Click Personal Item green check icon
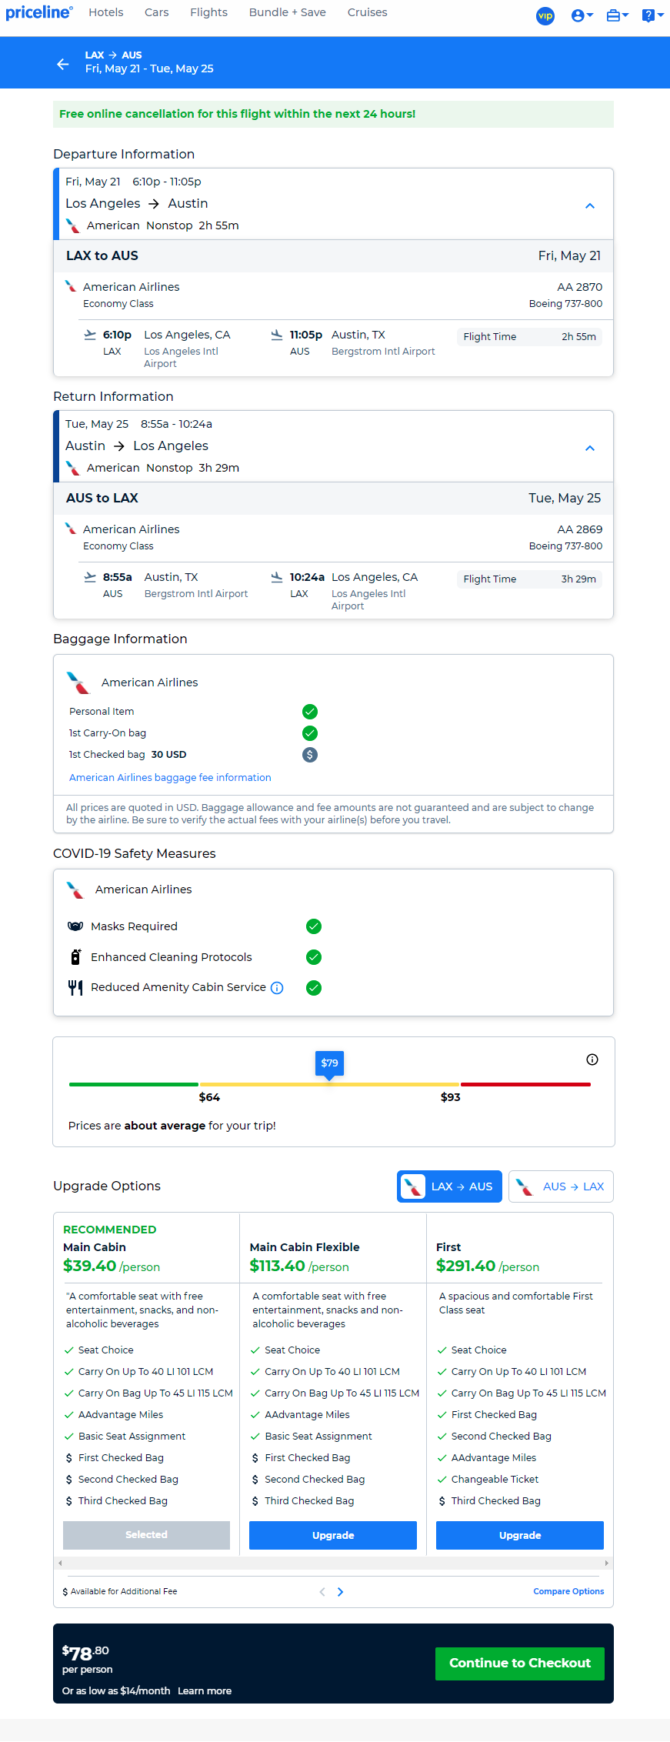Image resolution: width=670 pixels, height=1742 pixels. coord(310,711)
